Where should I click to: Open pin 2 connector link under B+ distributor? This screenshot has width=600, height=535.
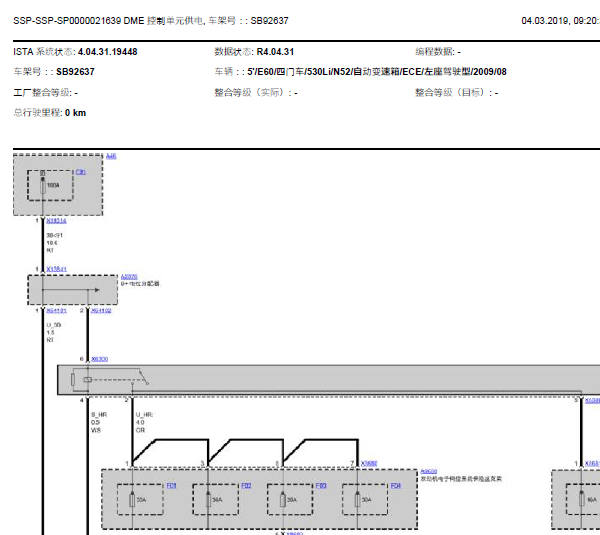coord(101,311)
